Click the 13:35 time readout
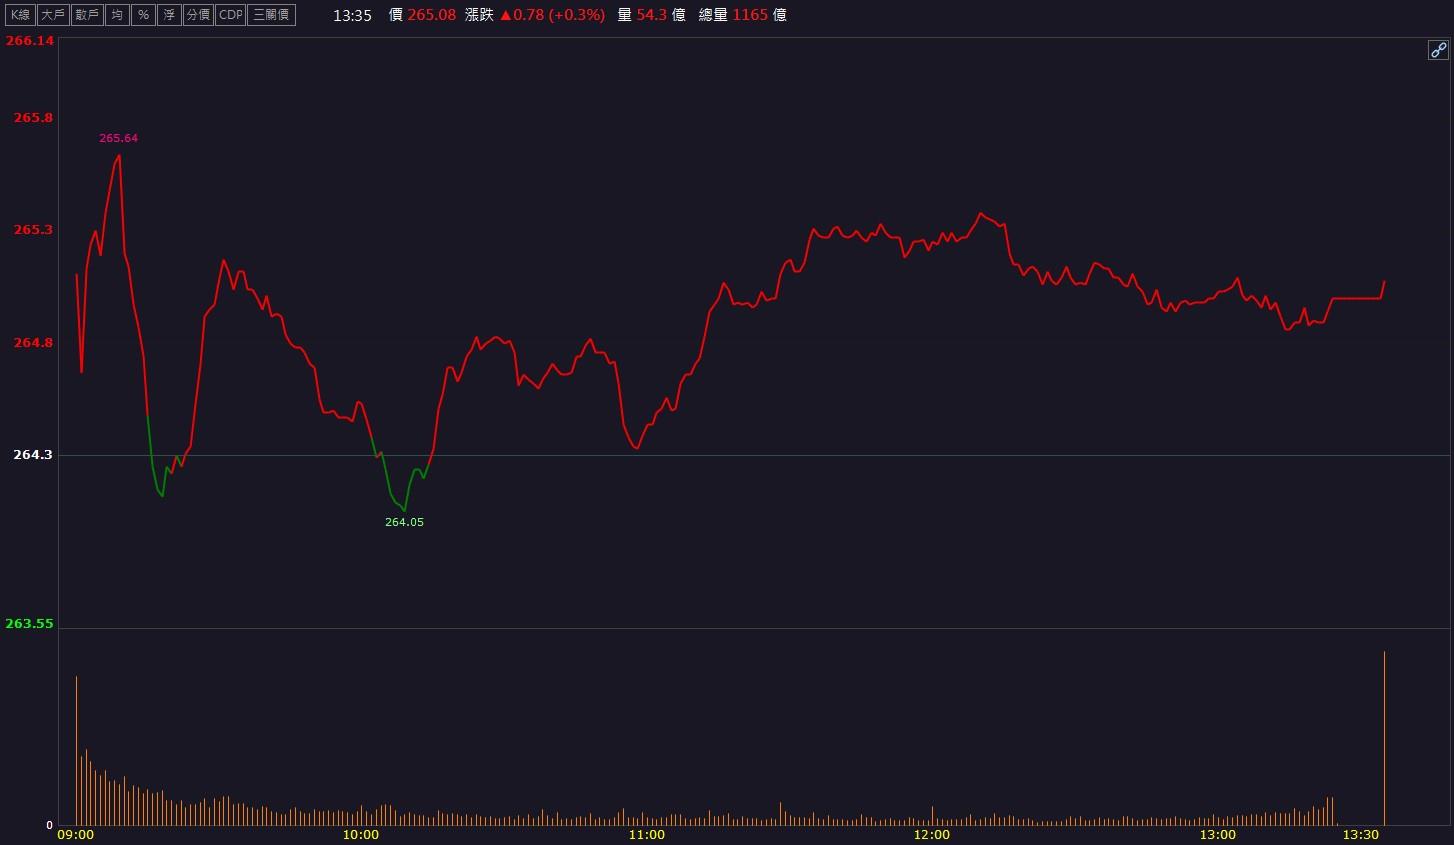The image size is (1454, 845). [x=352, y=15]
